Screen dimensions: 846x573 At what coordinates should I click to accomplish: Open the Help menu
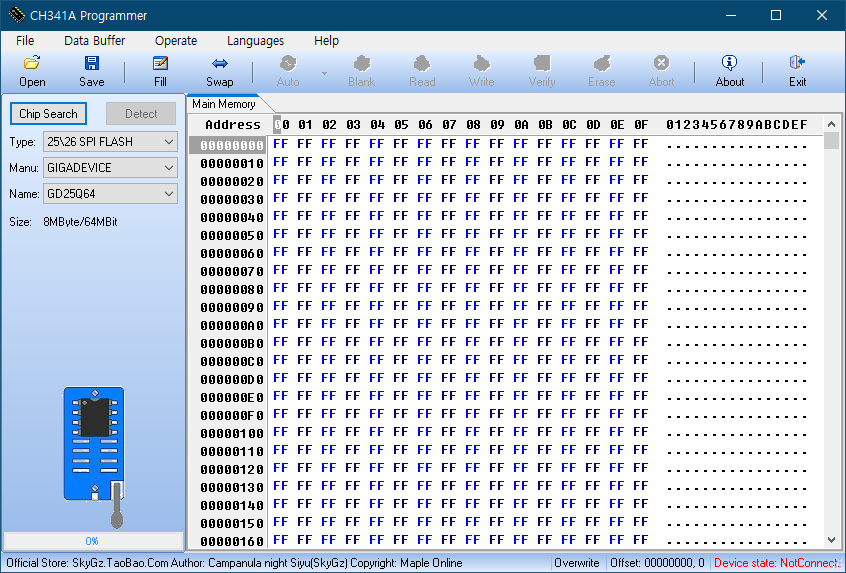tap(326, 40)
